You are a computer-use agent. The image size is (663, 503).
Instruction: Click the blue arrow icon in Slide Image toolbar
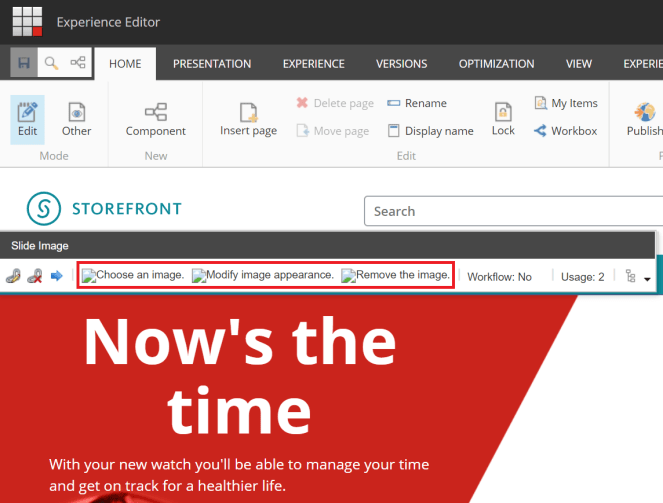tap(57, 276)
